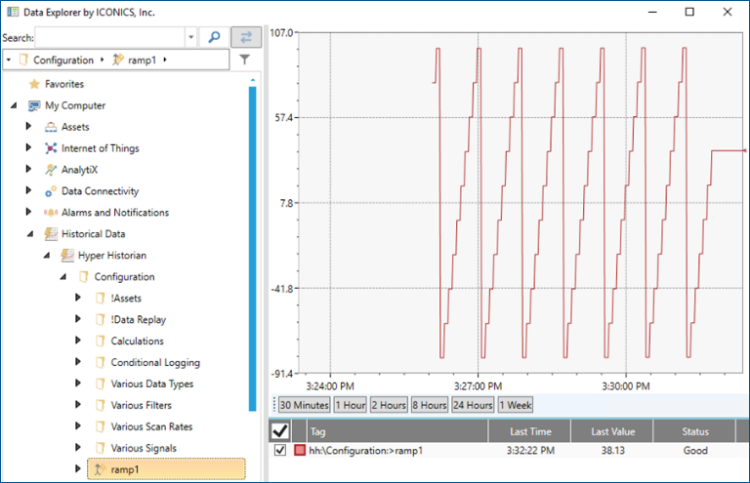The height and width of the screenshot is (483, 750).
Task: Uncheck the ramp1 tag row checkbox
Action: 280,451
